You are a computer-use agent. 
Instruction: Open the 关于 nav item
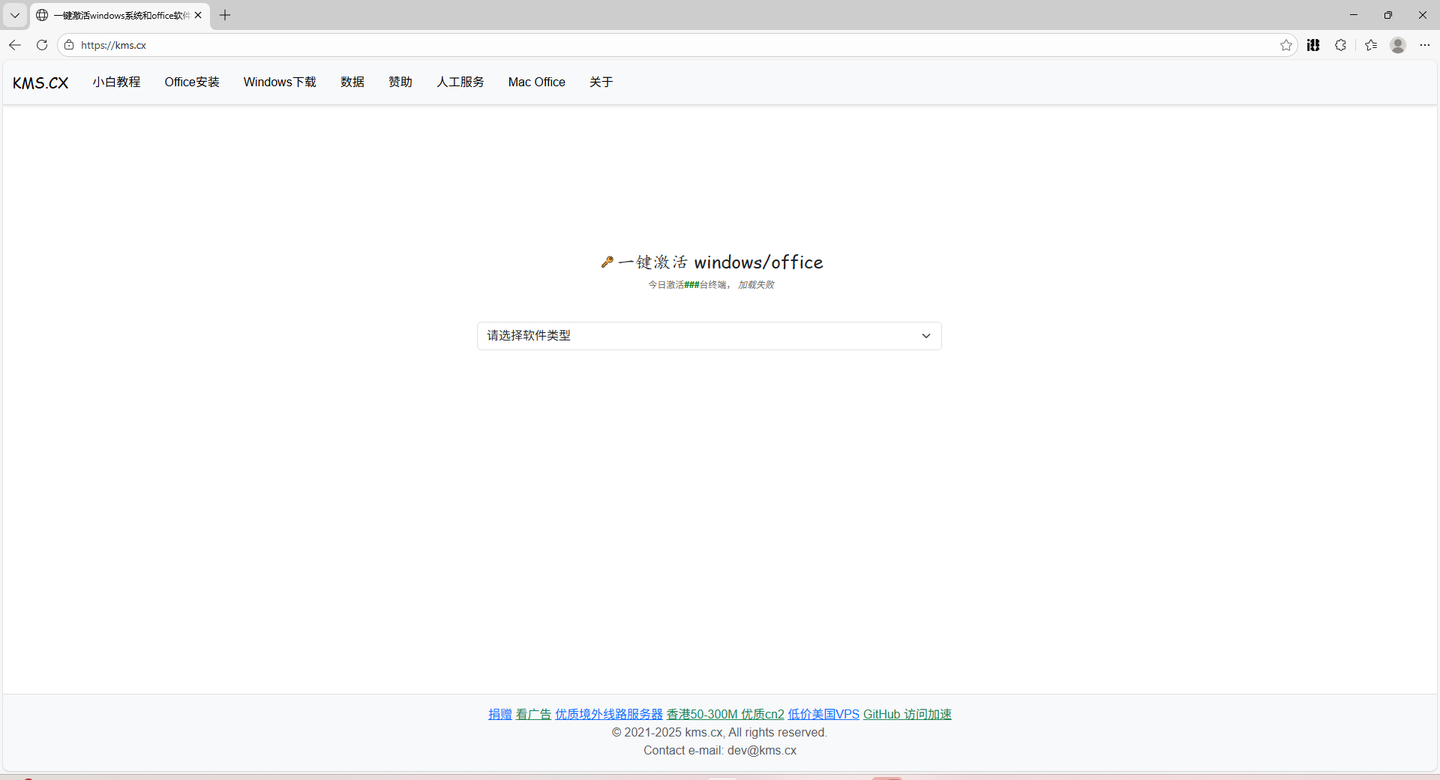[601, 82]
